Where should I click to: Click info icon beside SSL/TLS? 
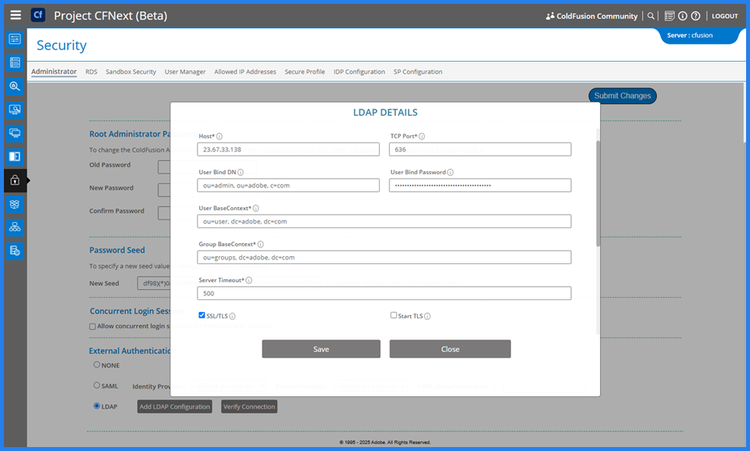[232, 316]
